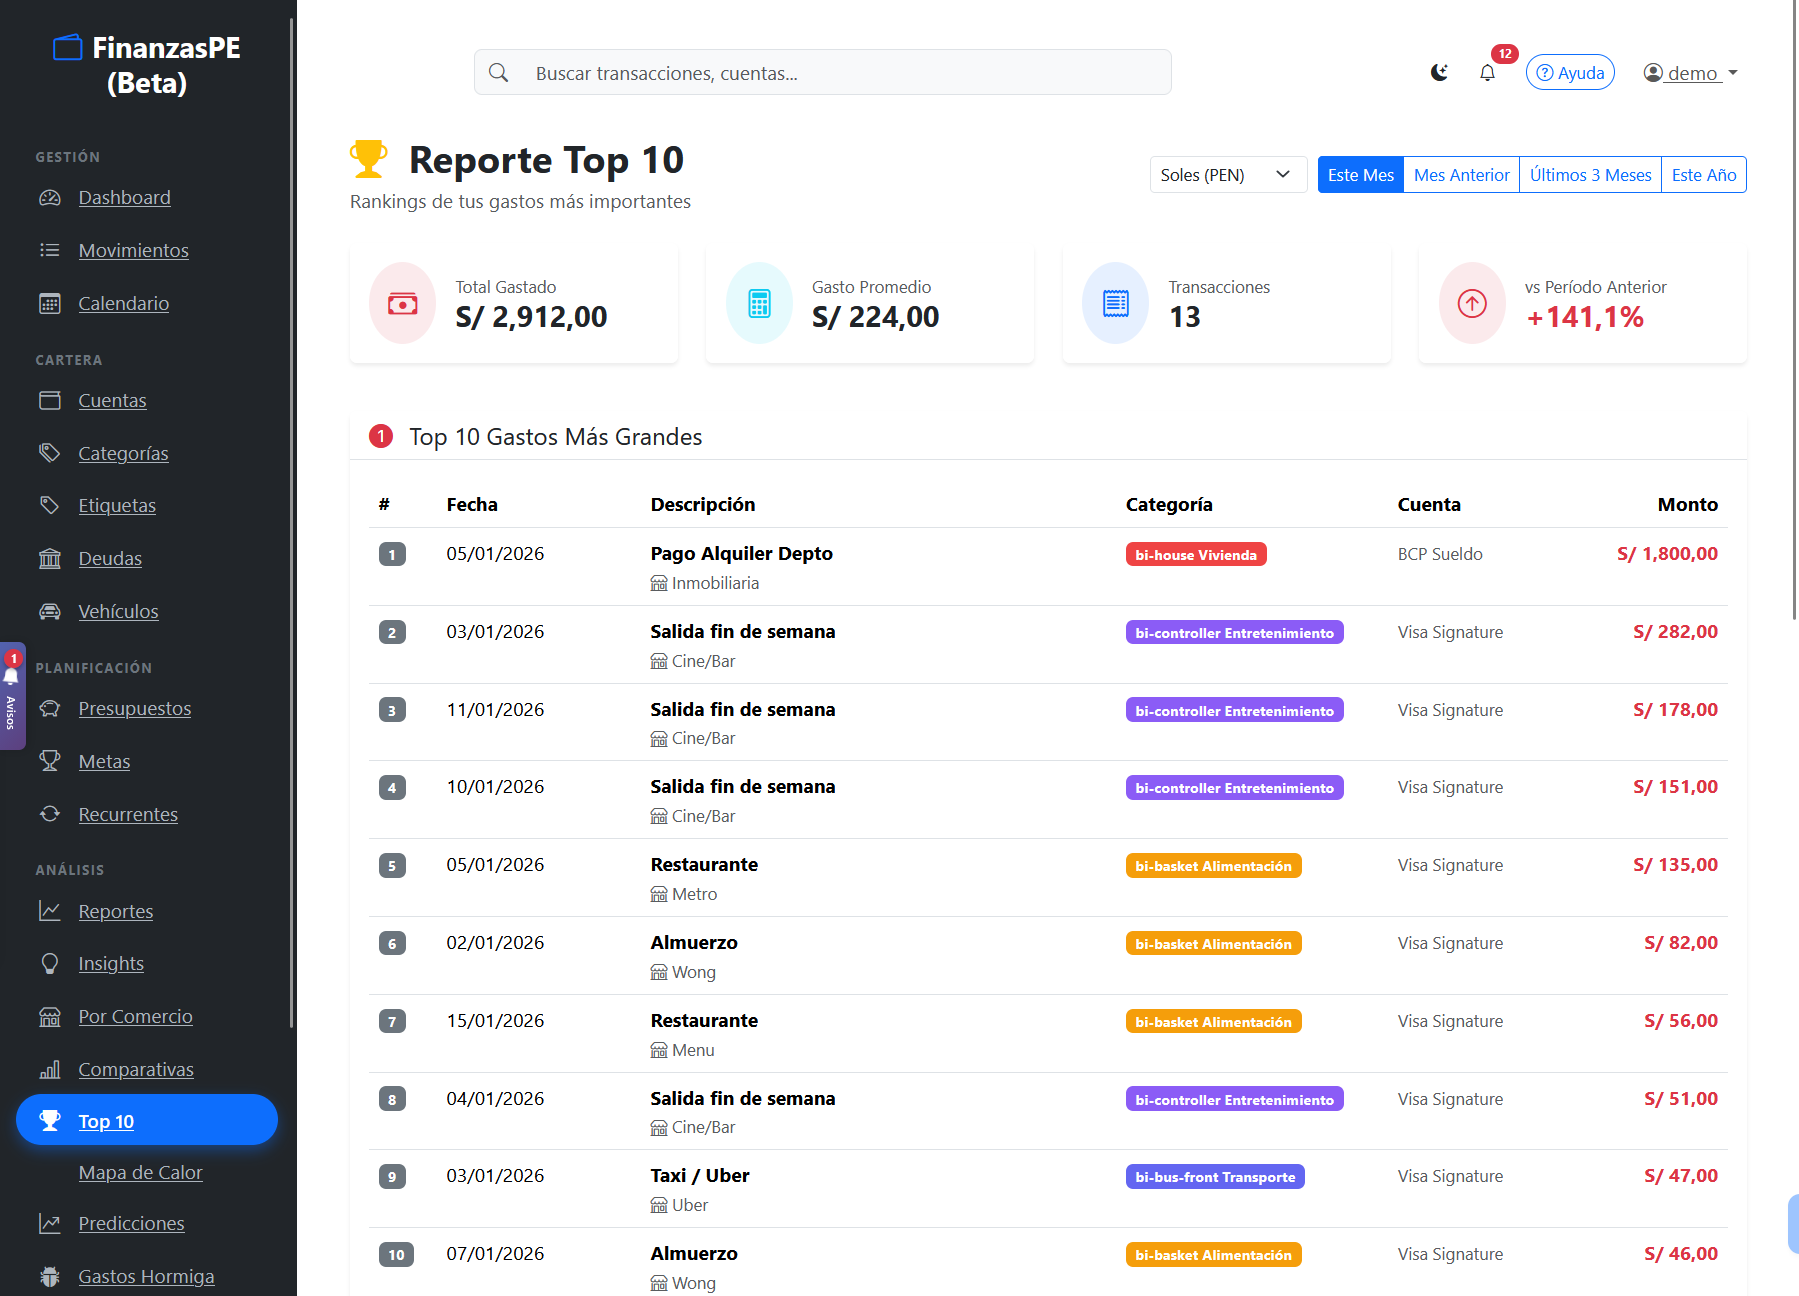Click the Metas trophy icon
This screenshot has width=1799, height=1296.
[x=50, y=761]
